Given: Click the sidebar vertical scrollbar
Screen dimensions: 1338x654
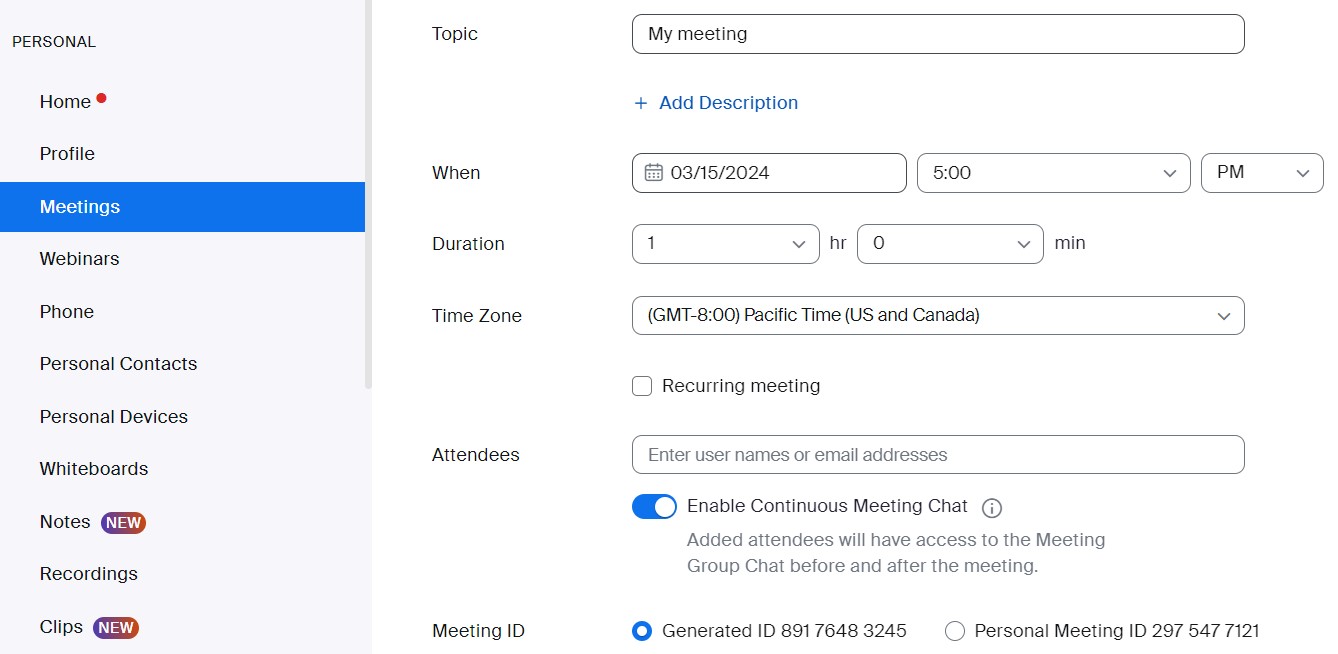Looking at the screenshot, I should (368, 194).
